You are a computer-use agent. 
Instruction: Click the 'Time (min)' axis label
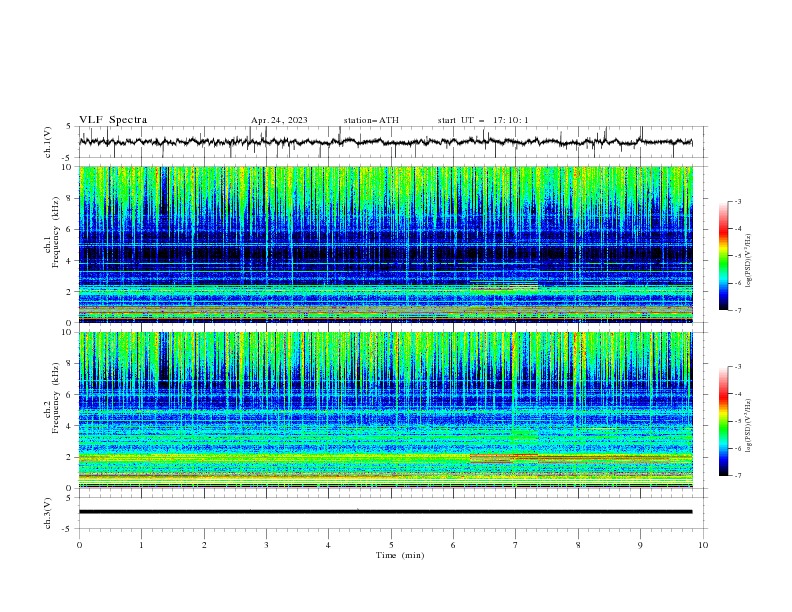(x=400, y=555)
